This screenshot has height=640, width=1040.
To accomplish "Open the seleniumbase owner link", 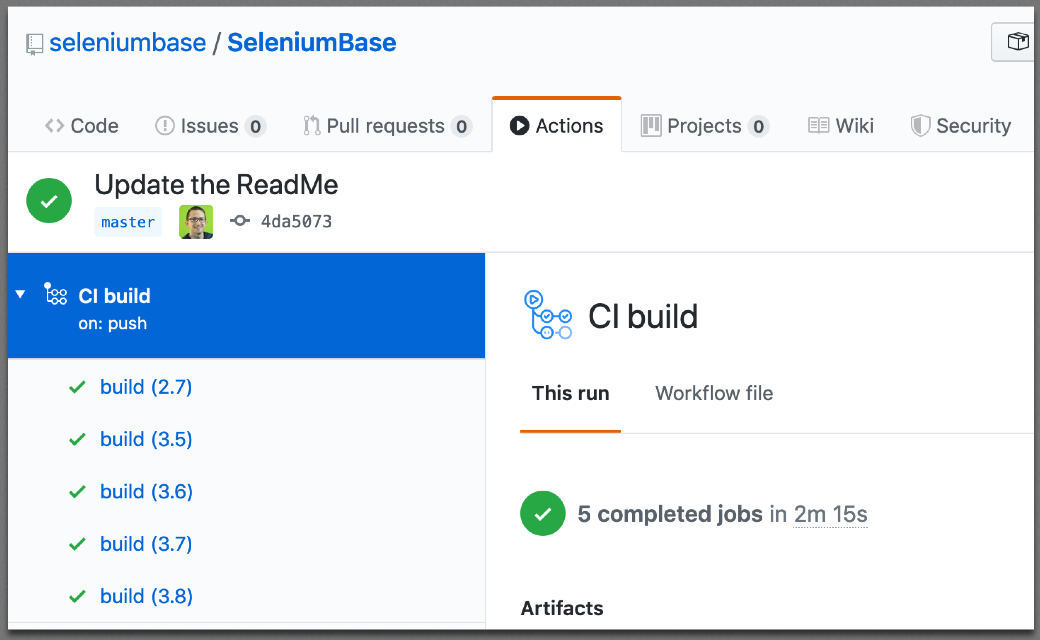I will point(127,43).
